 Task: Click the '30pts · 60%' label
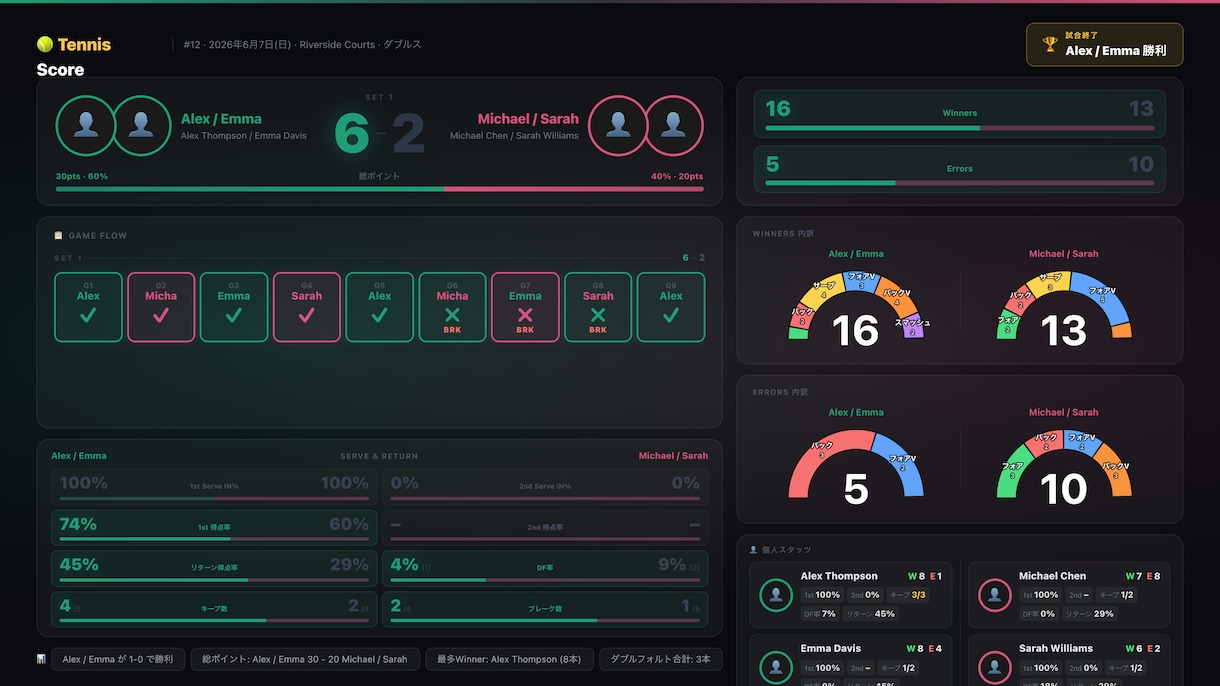click(x=82, y=176)
